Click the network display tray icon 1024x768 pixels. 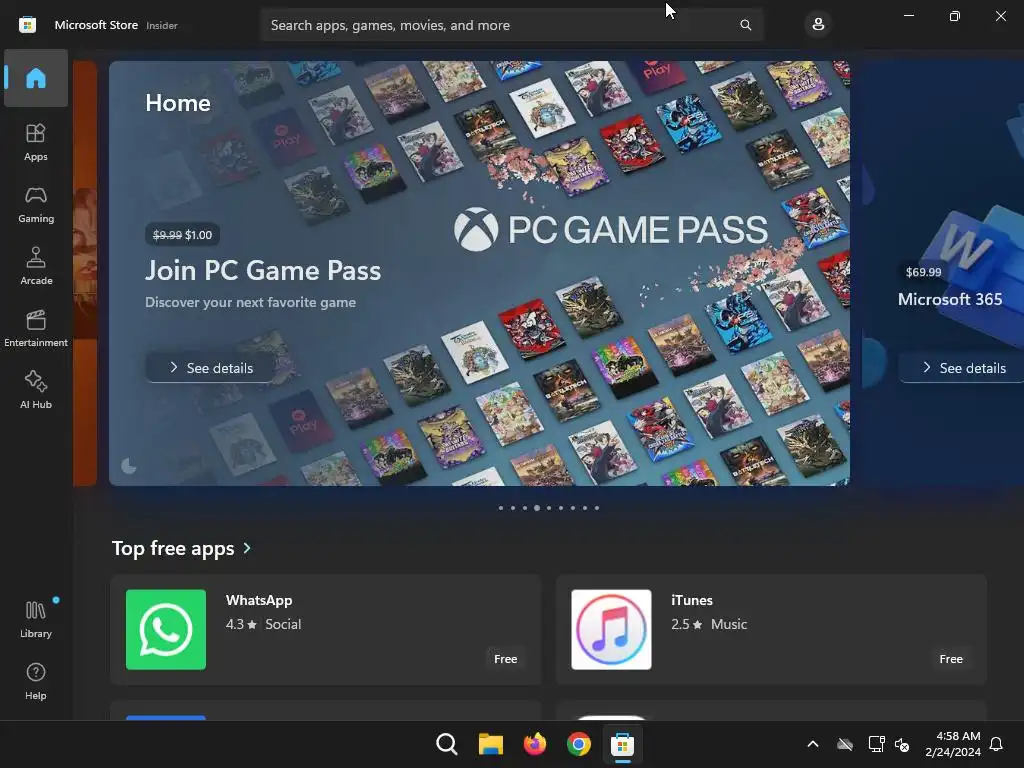click(876, 744)
